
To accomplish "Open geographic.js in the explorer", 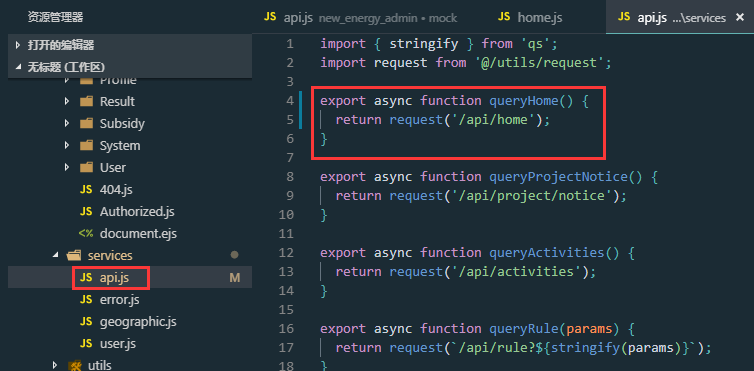I will 138,322.
